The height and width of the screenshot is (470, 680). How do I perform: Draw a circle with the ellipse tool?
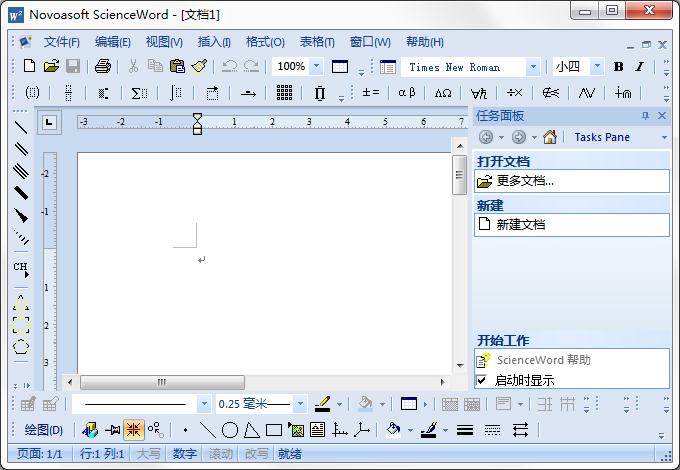(230, 430)
